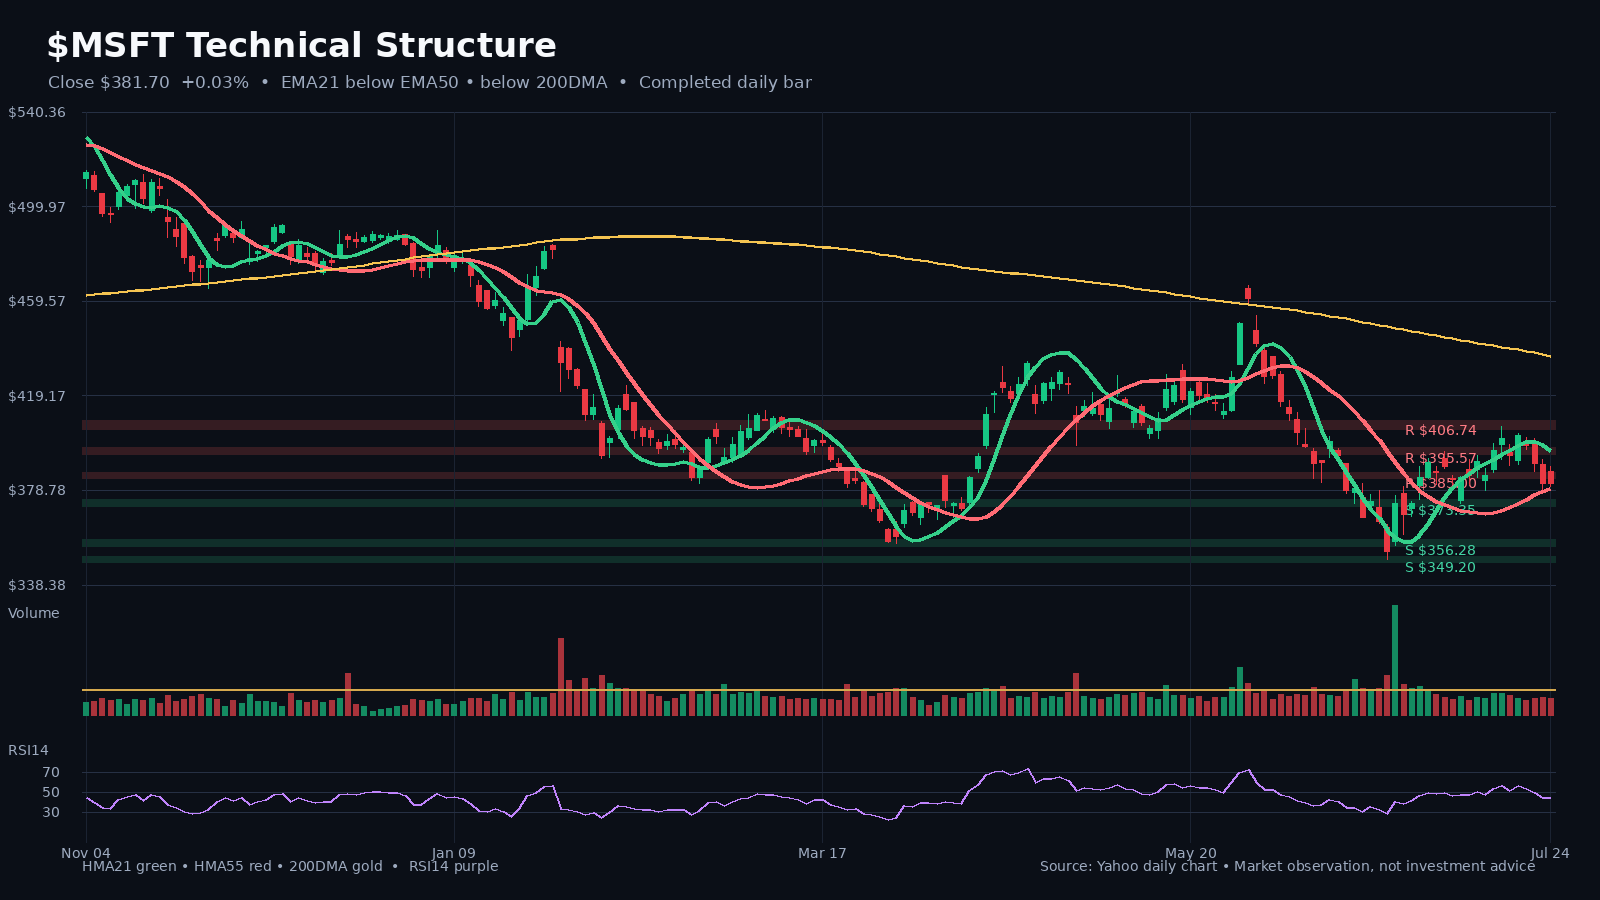The width and height of the screenshot is (1600, 900).
Task: Click the RSI 50 level label
Action: 51,792
